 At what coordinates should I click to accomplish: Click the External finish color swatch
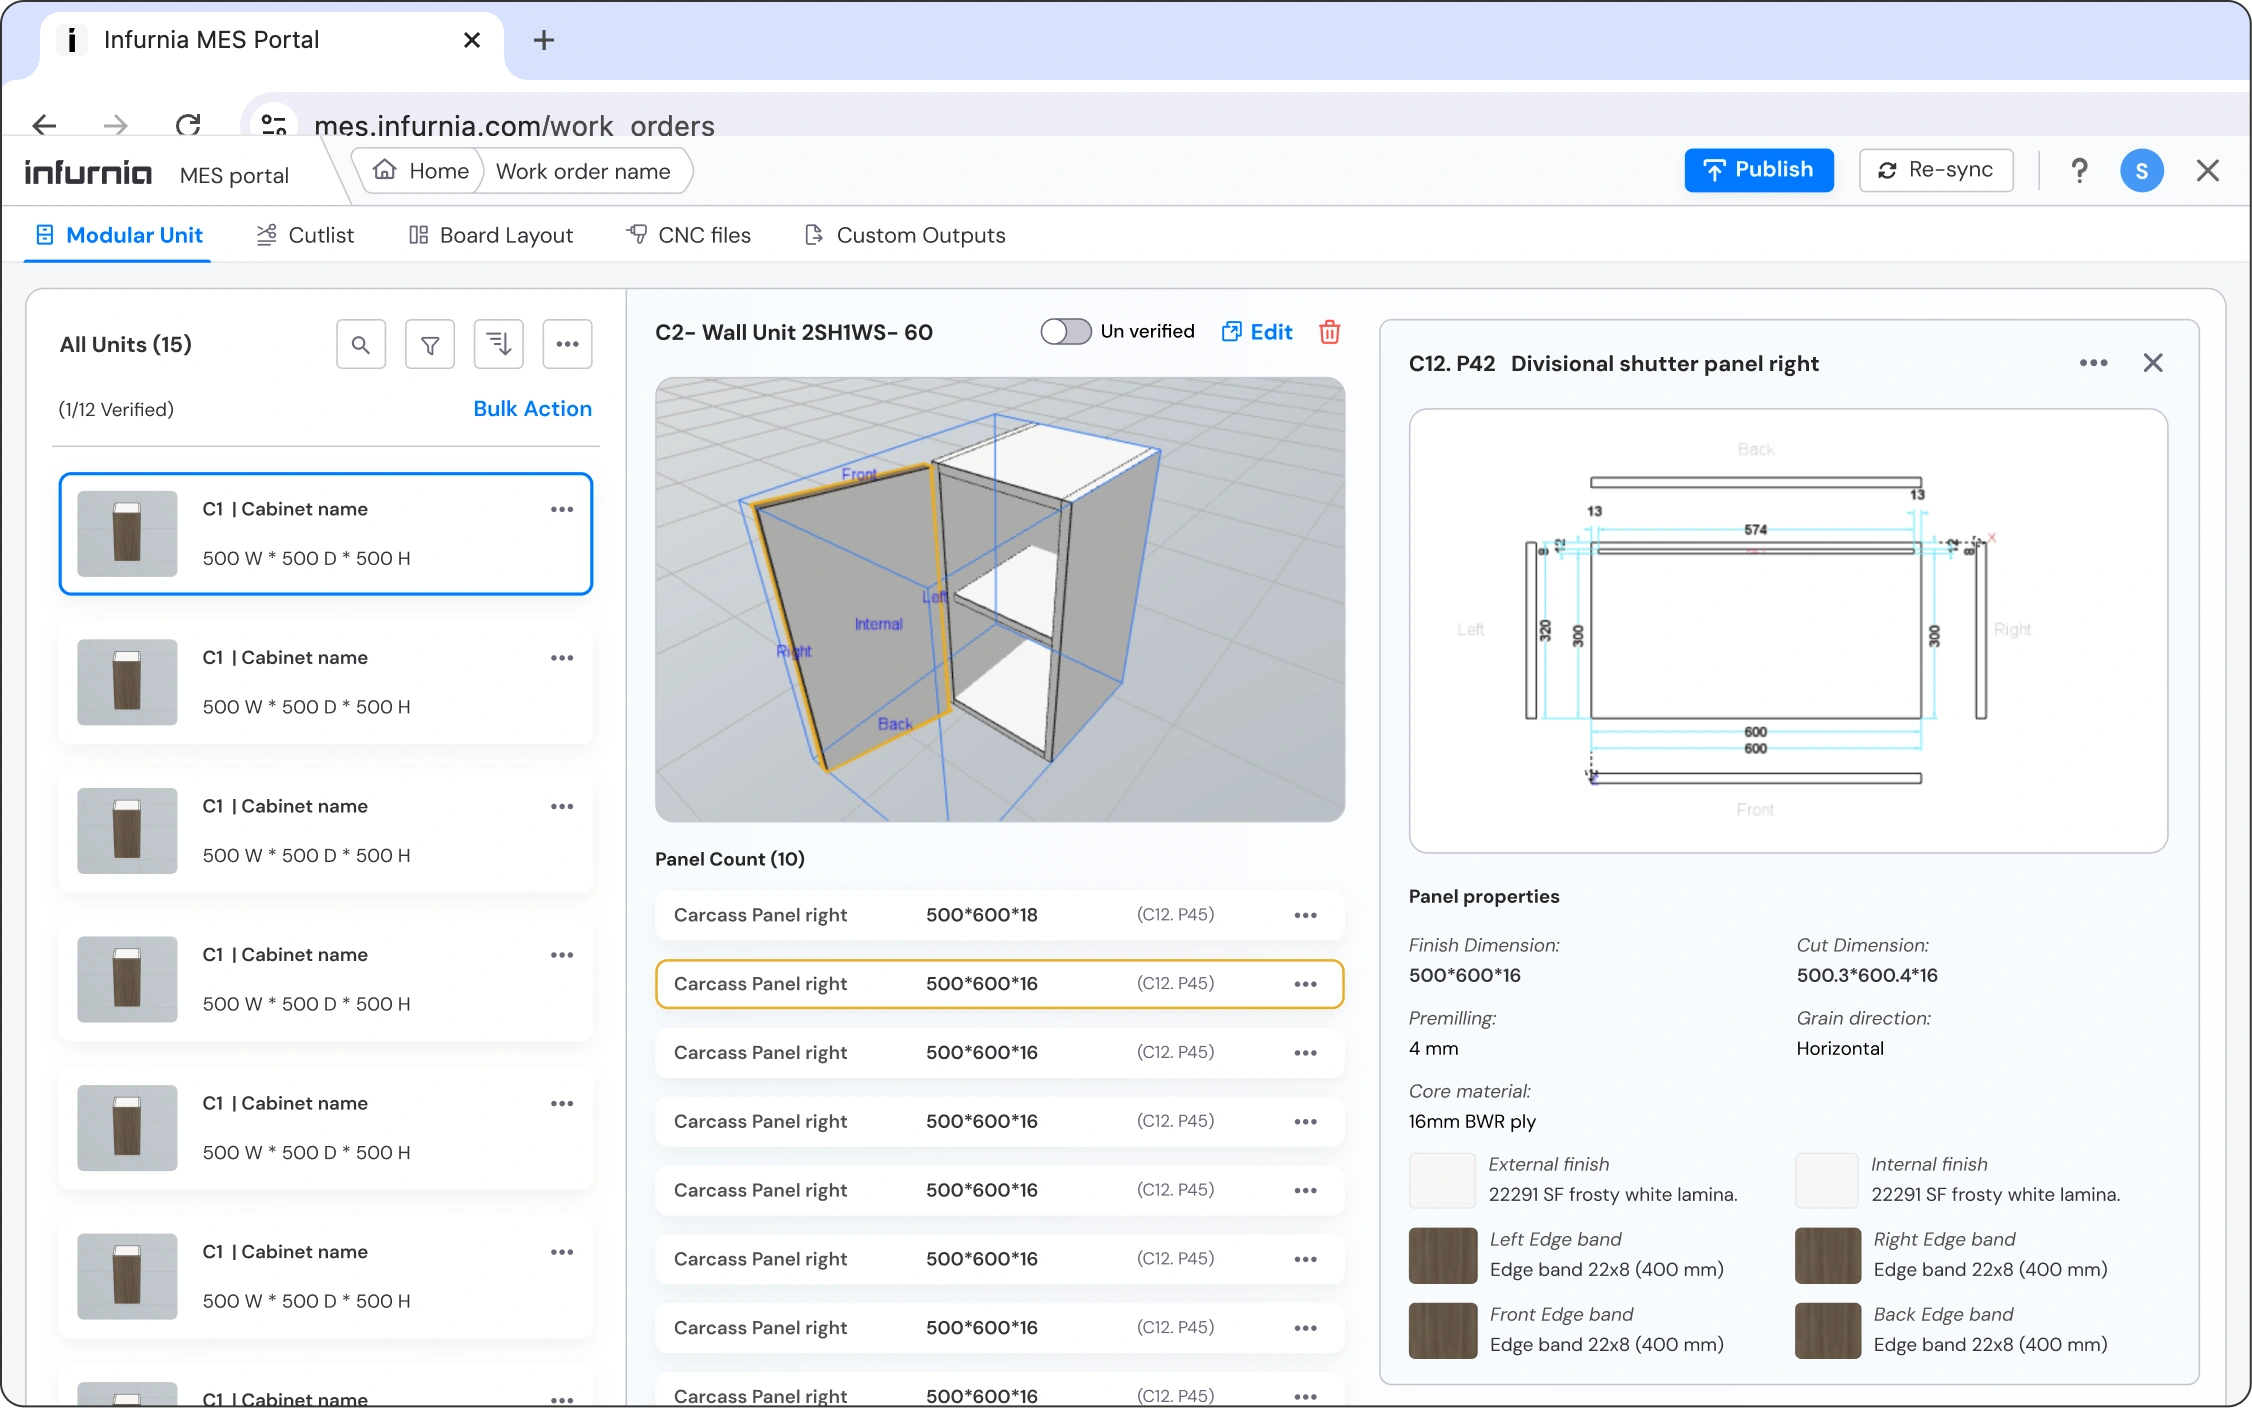tap(1442, 1180)
